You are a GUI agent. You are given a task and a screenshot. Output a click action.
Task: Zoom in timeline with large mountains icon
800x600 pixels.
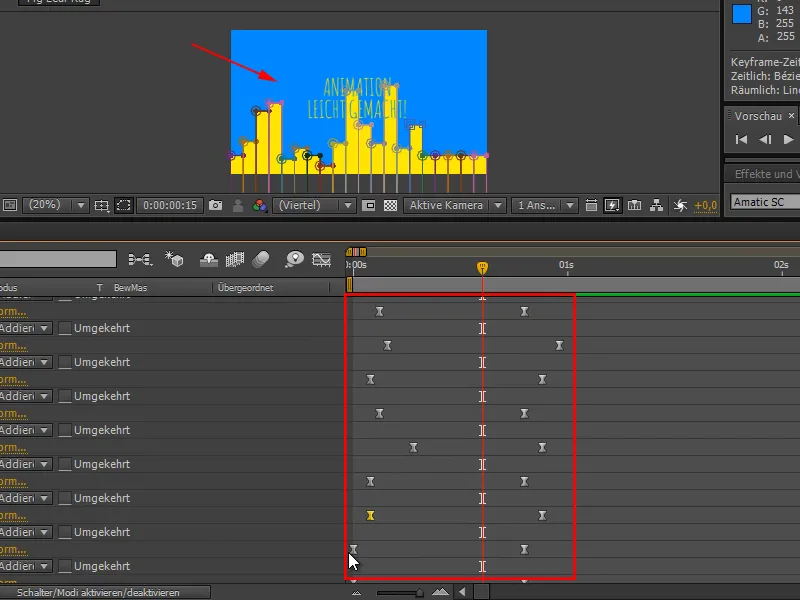(440, 592)
